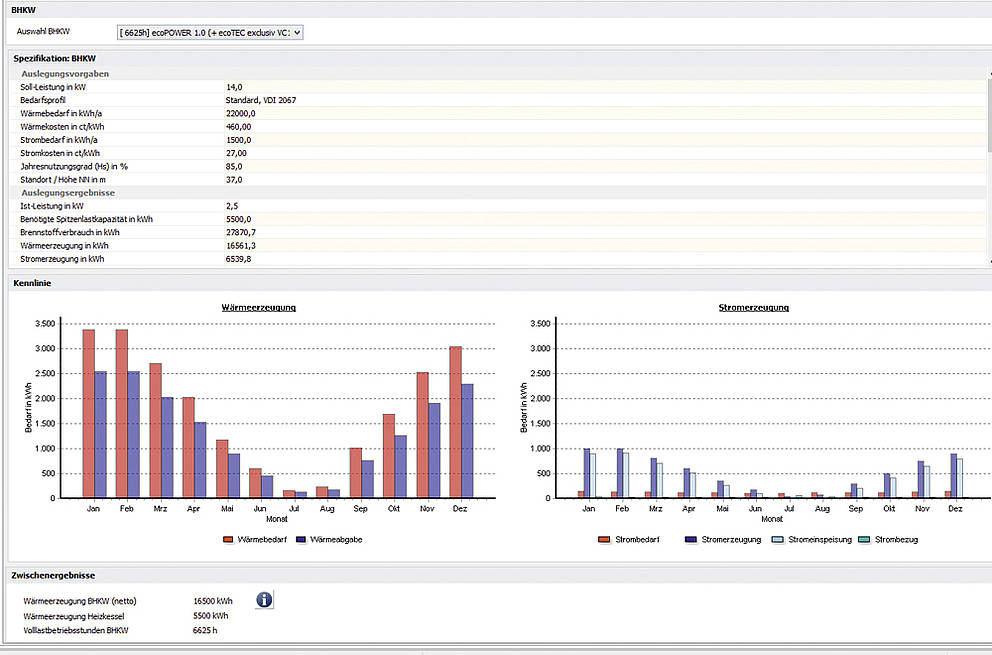This screenshot has width=992, height=655.
Task: Click the red Wärmebedarf legend swatch
Action: (x=230, y=539)
